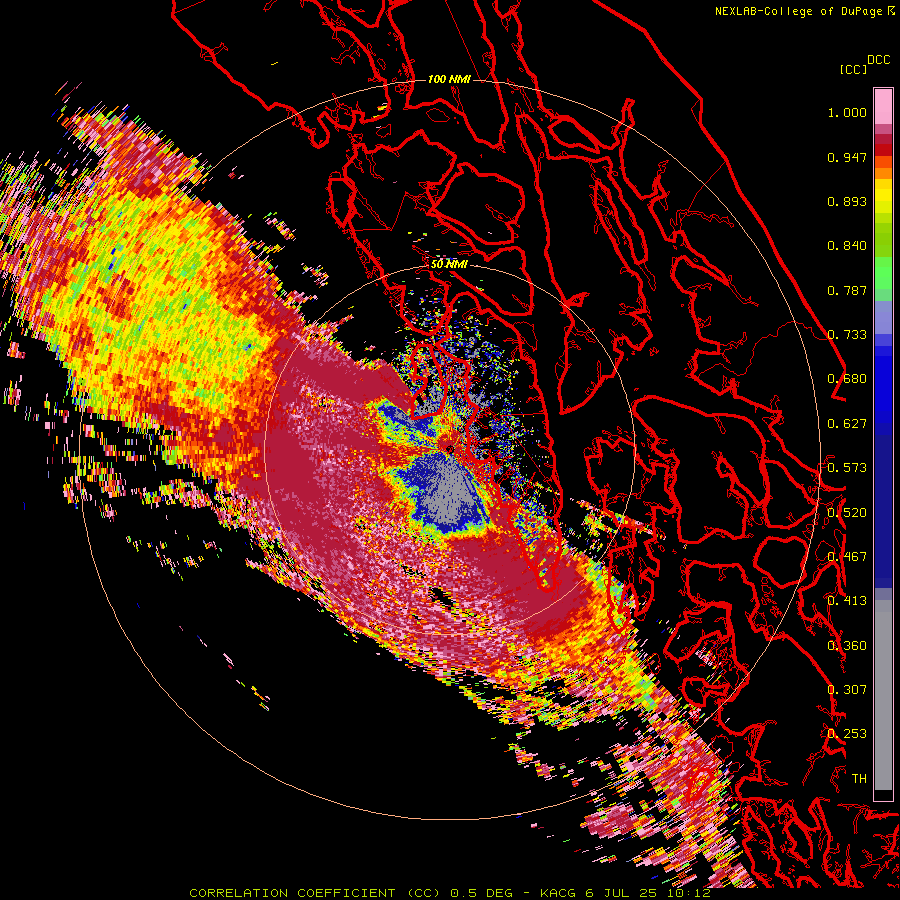Click the 'DCC' label above the color bar
The image size is (900, 900).
click(878, 60)
